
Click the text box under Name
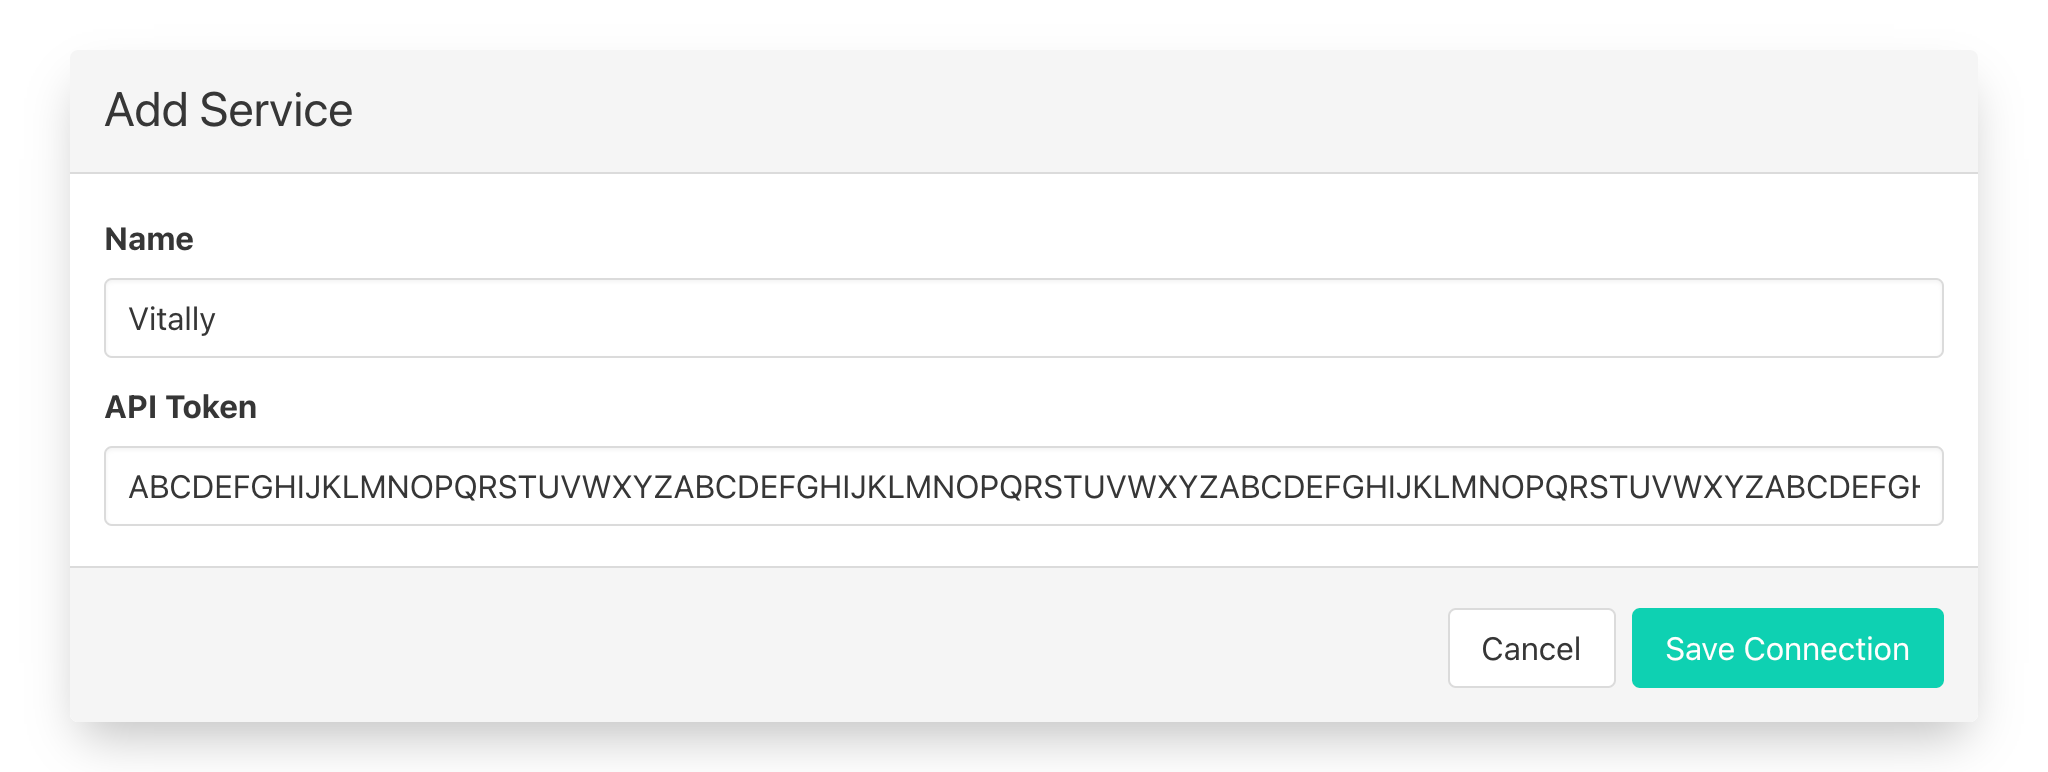click(x=1023, y=318)
